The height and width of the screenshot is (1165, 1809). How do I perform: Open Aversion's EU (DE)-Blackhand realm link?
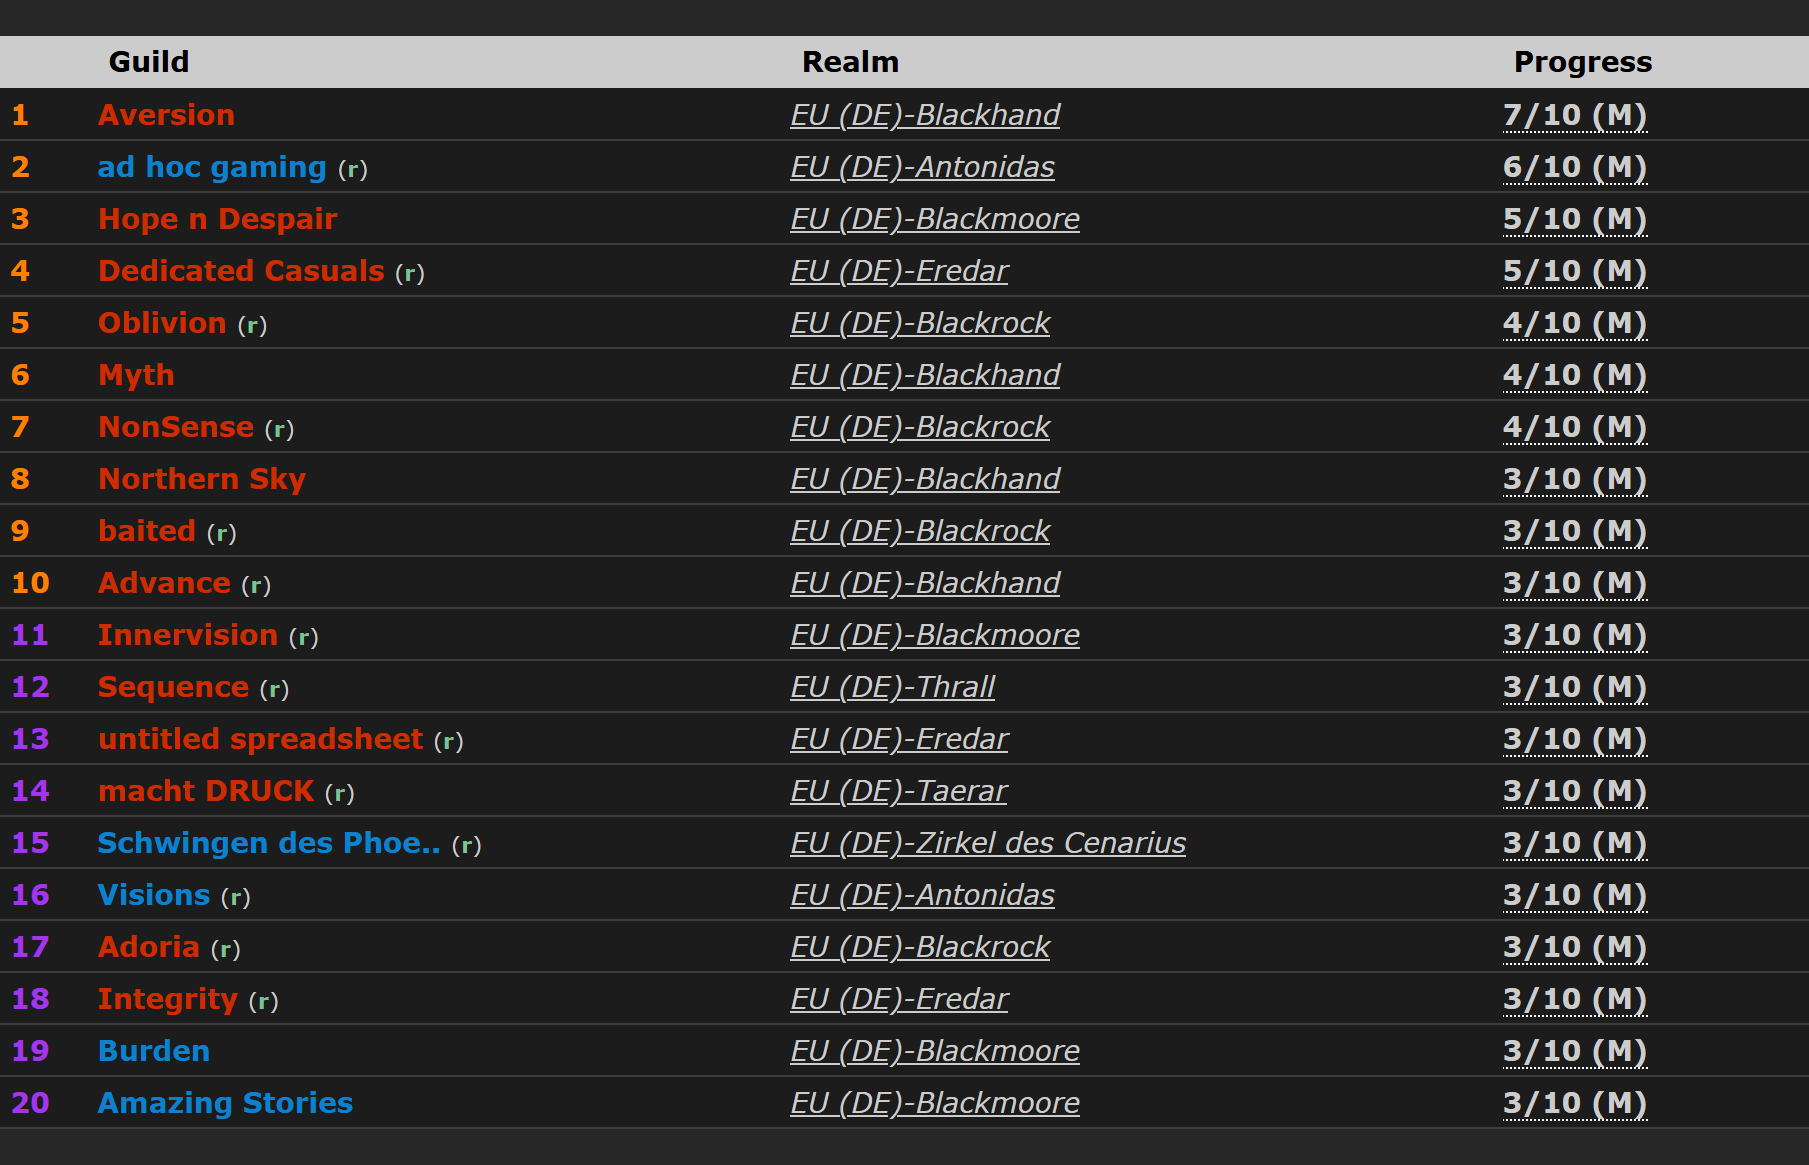click(x=925, y=115)
